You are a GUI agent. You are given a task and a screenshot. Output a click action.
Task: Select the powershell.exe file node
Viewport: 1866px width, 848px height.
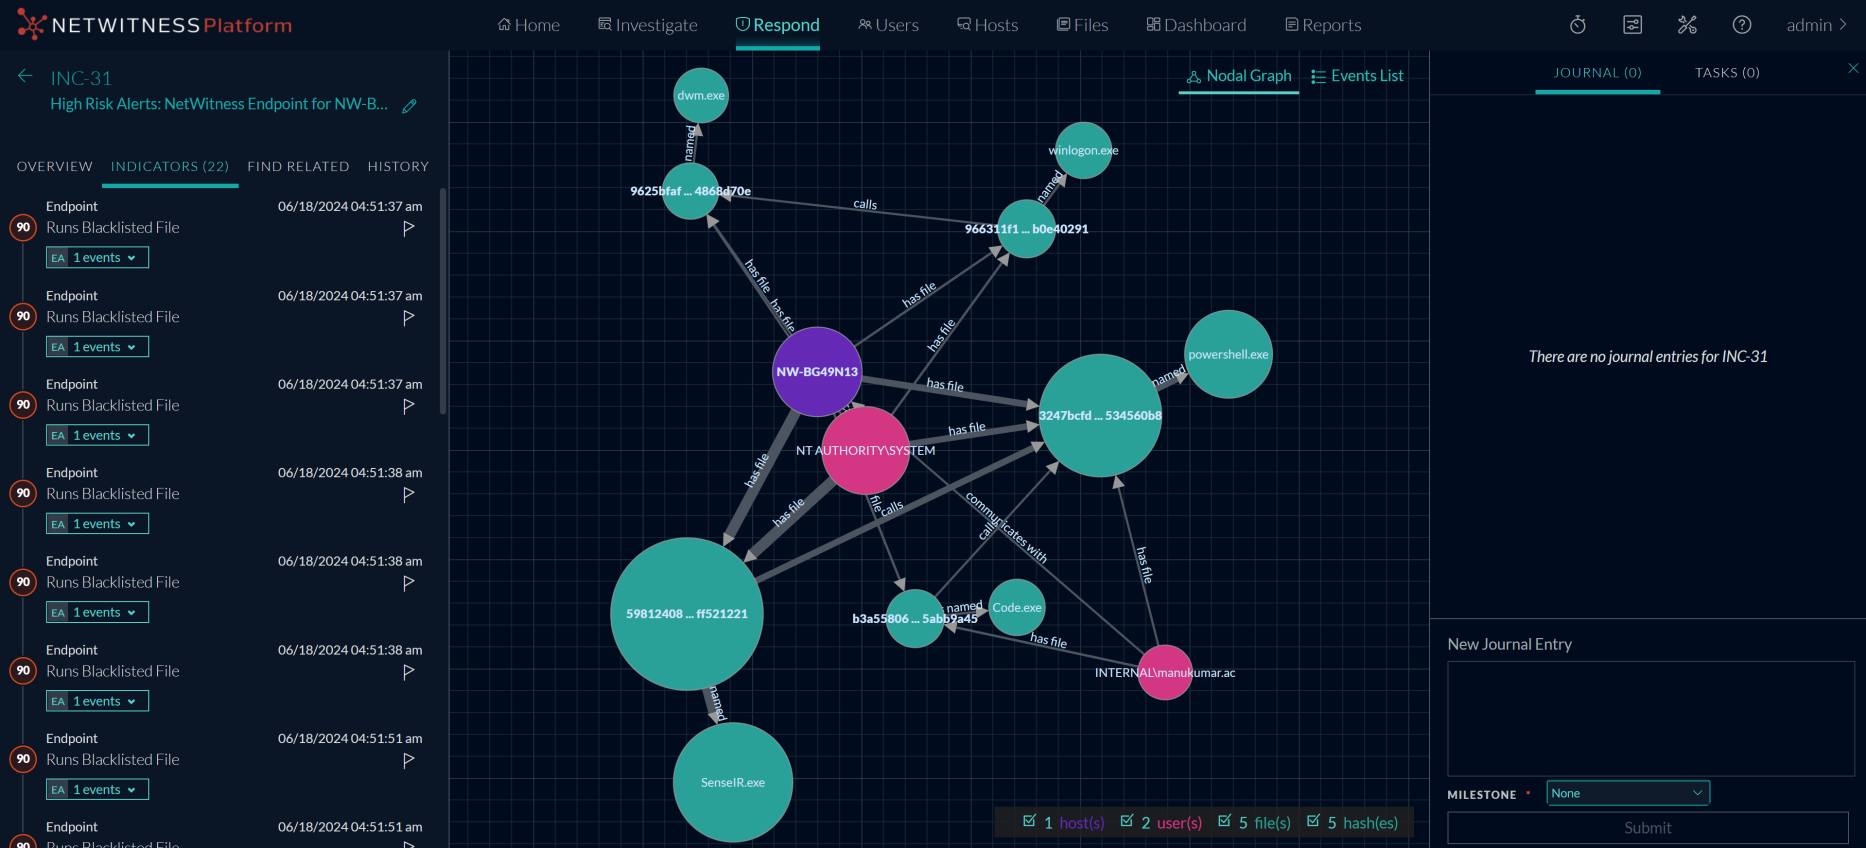(1228, 354)
